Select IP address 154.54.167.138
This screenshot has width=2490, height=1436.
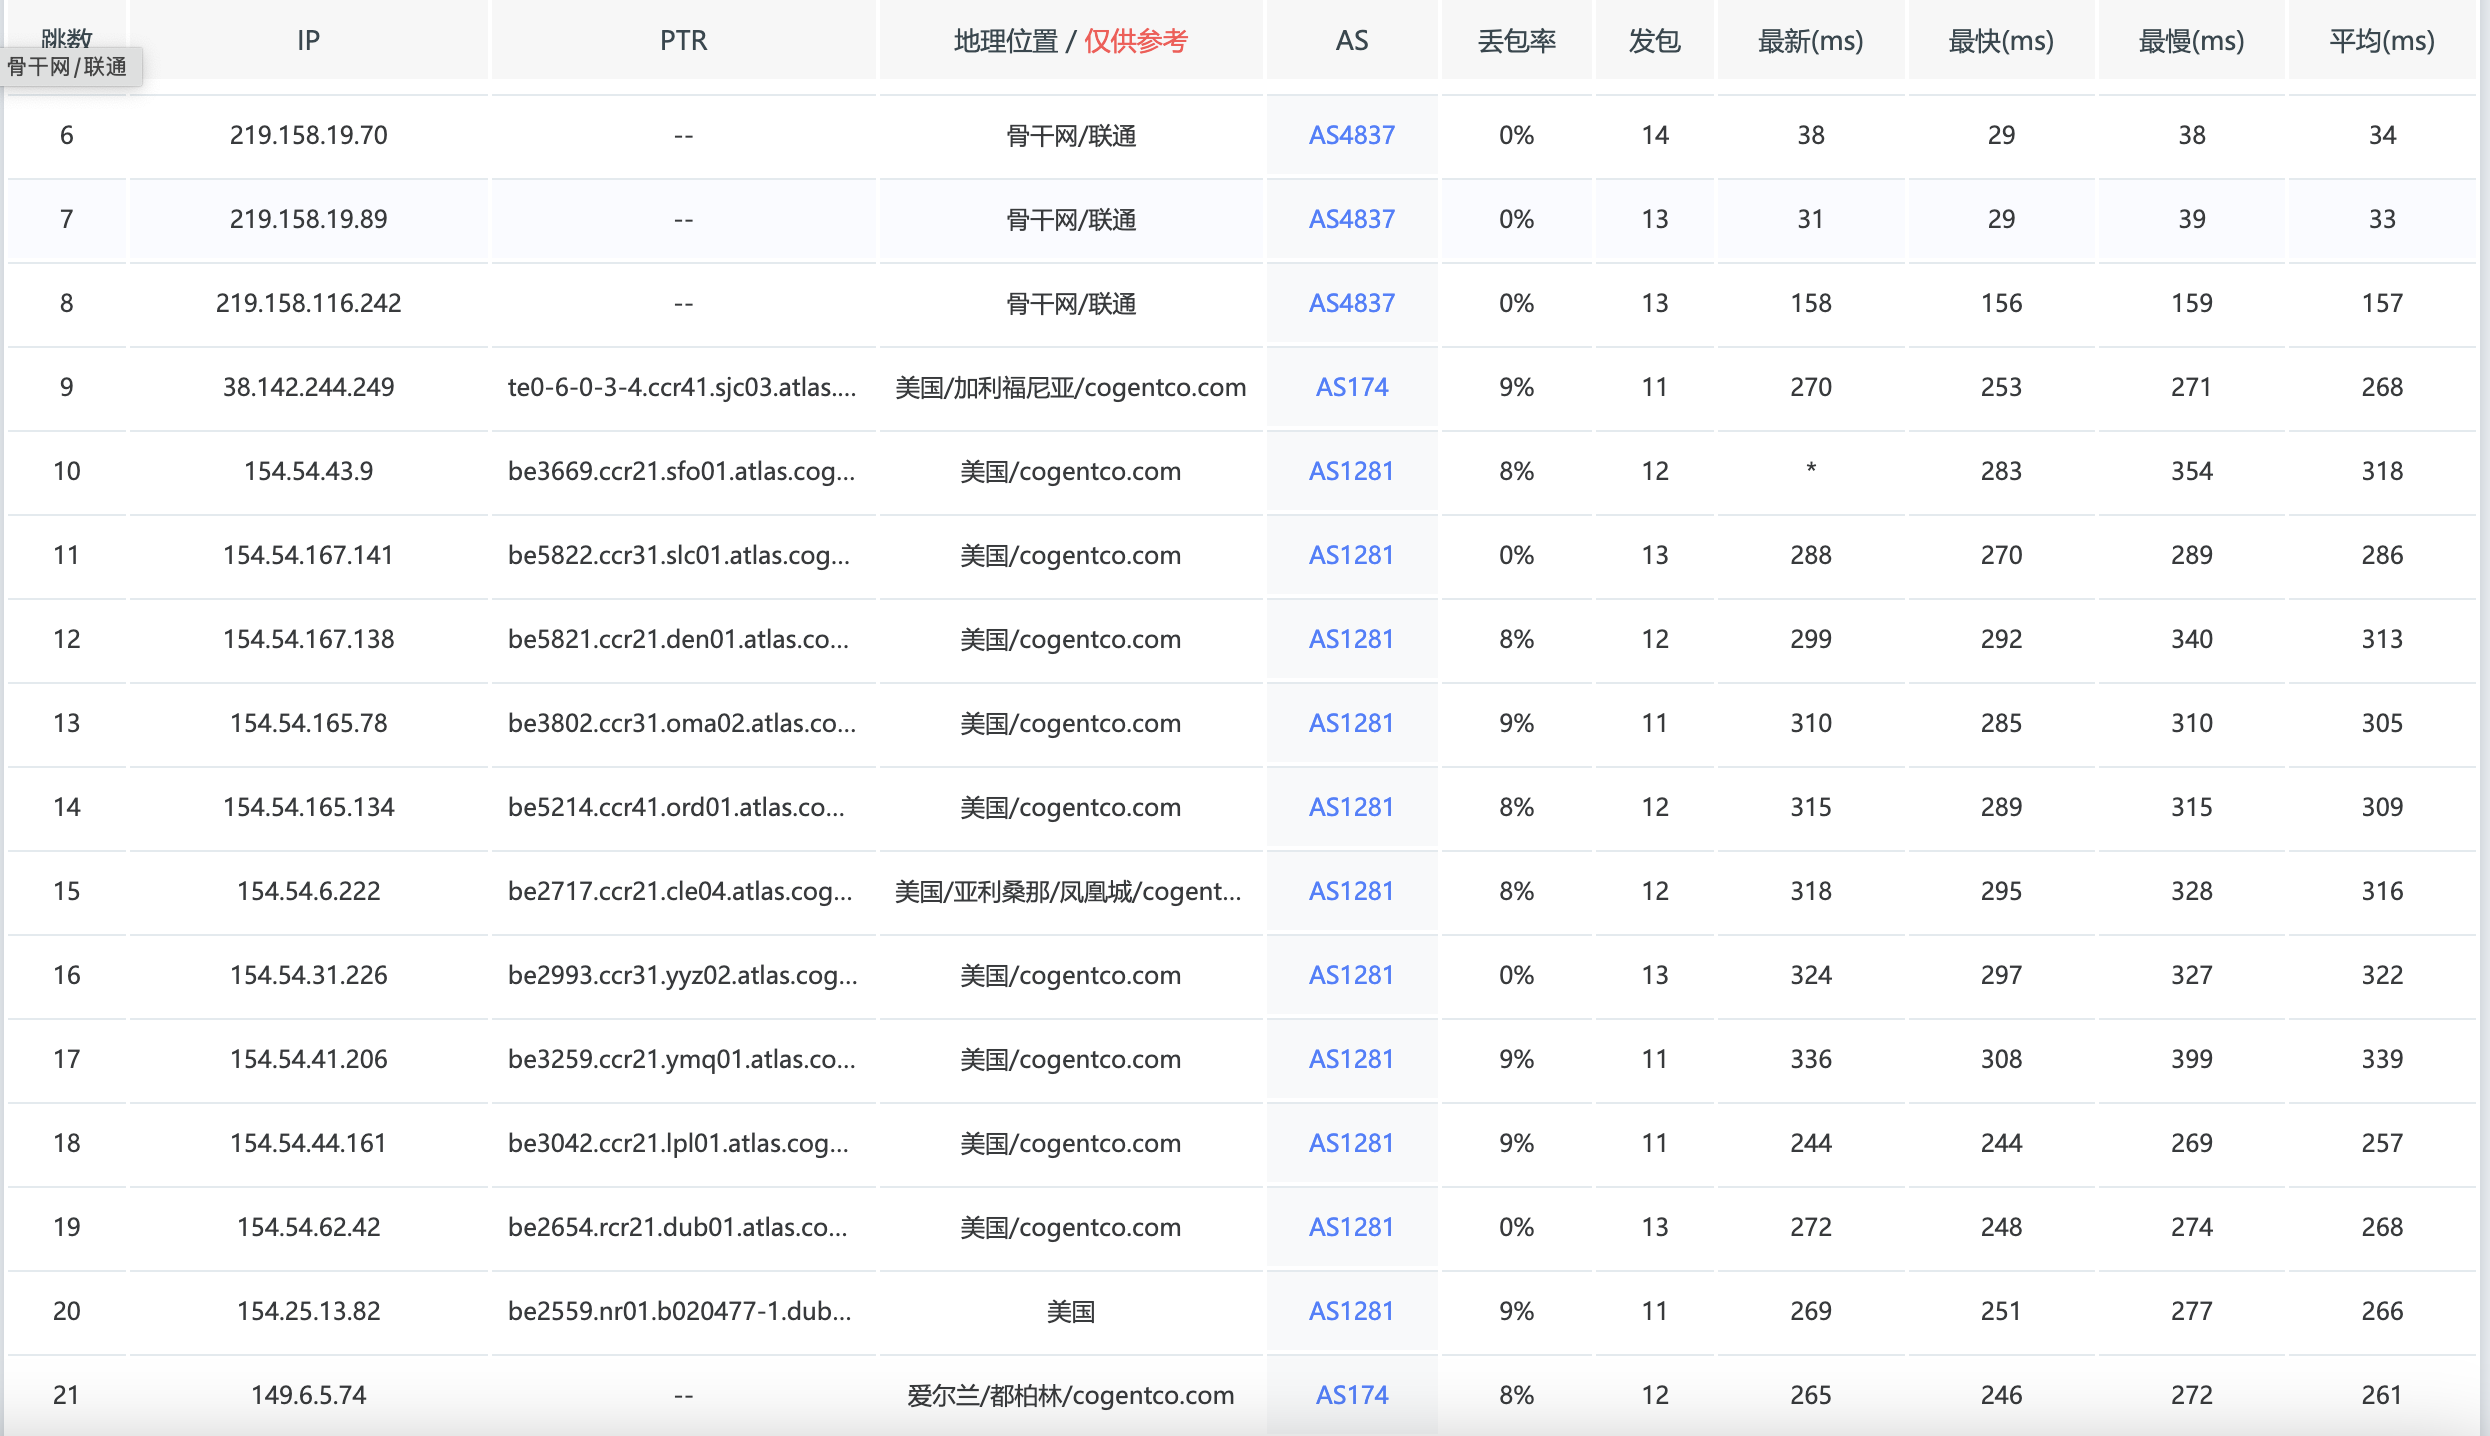(x=308, y=639)
